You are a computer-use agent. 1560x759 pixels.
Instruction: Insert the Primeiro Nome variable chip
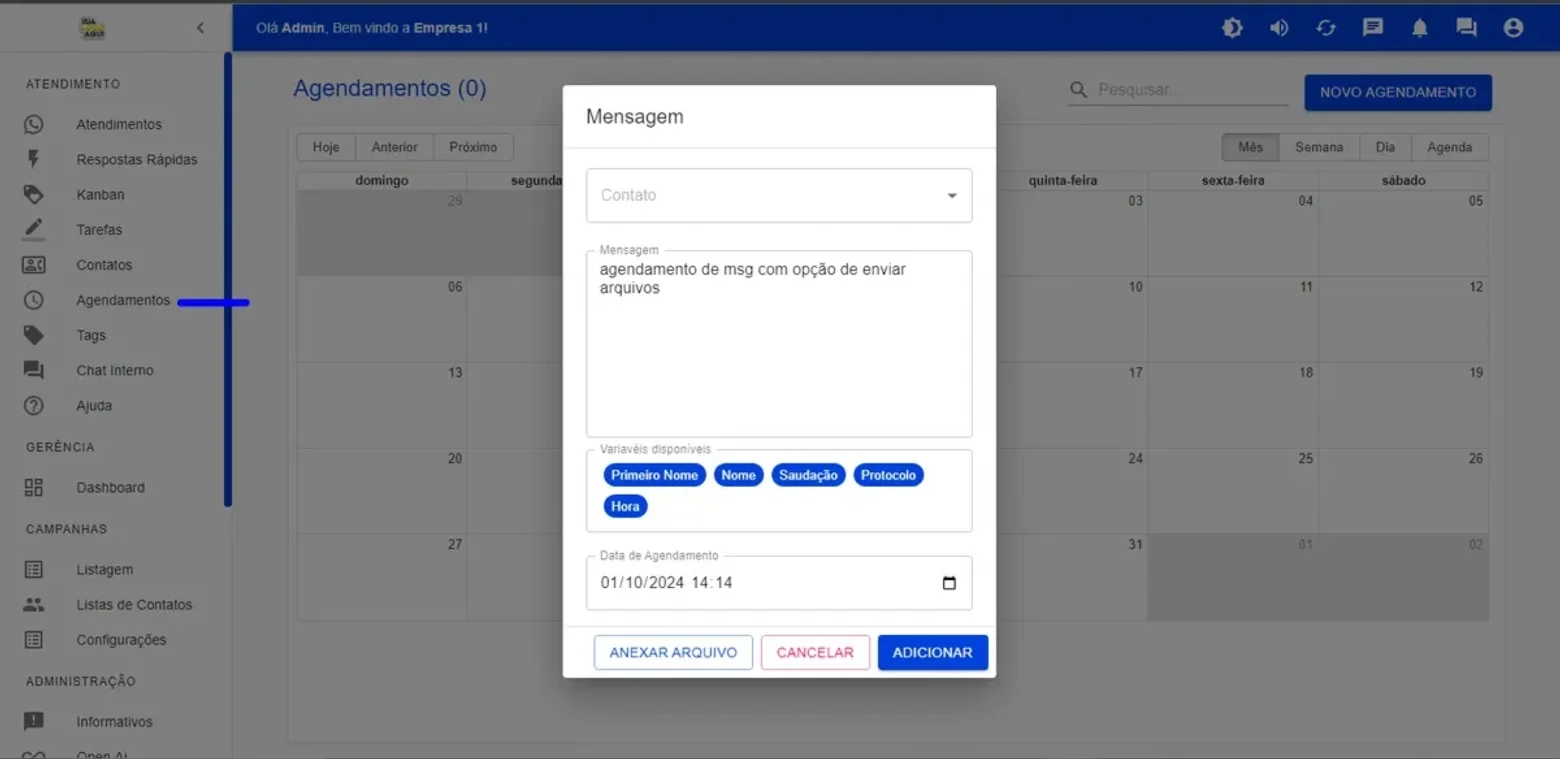[x=654, y=475]
